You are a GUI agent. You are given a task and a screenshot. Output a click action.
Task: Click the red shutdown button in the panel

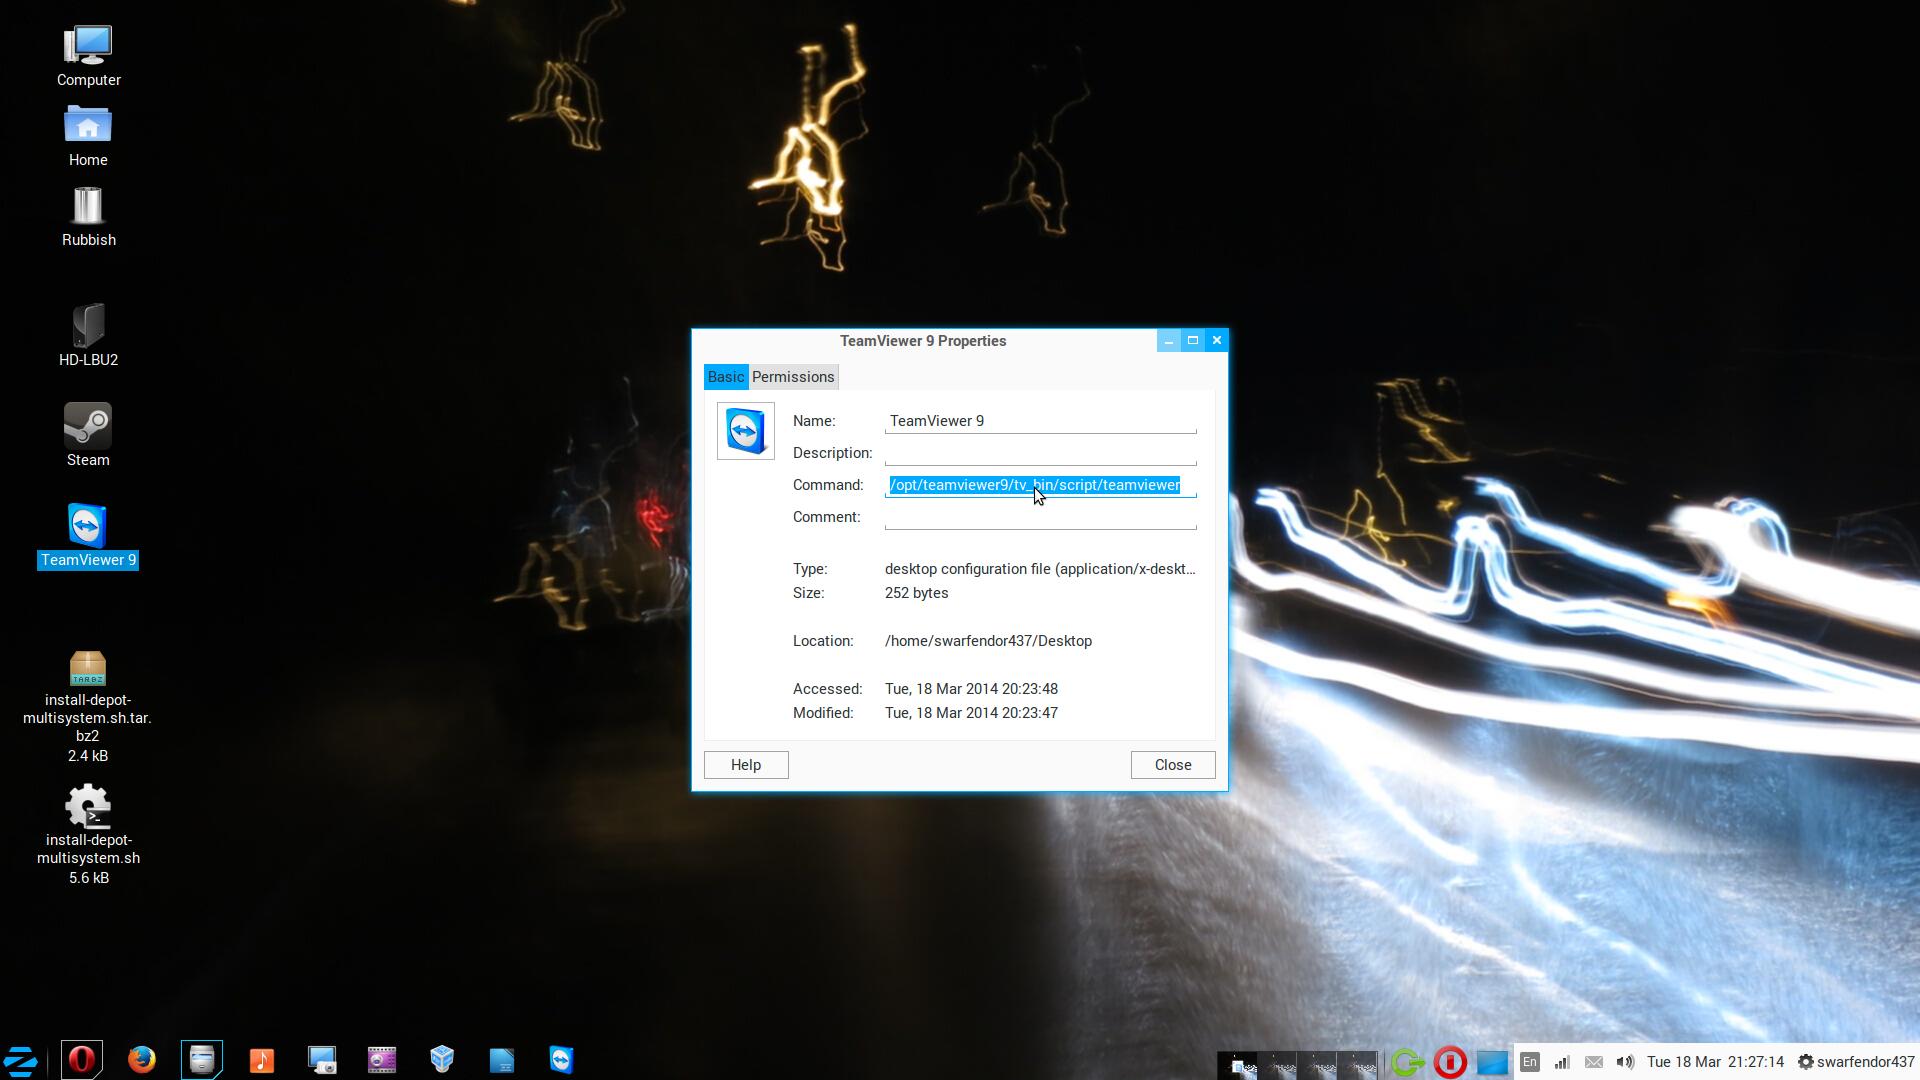point(1449,1062)
